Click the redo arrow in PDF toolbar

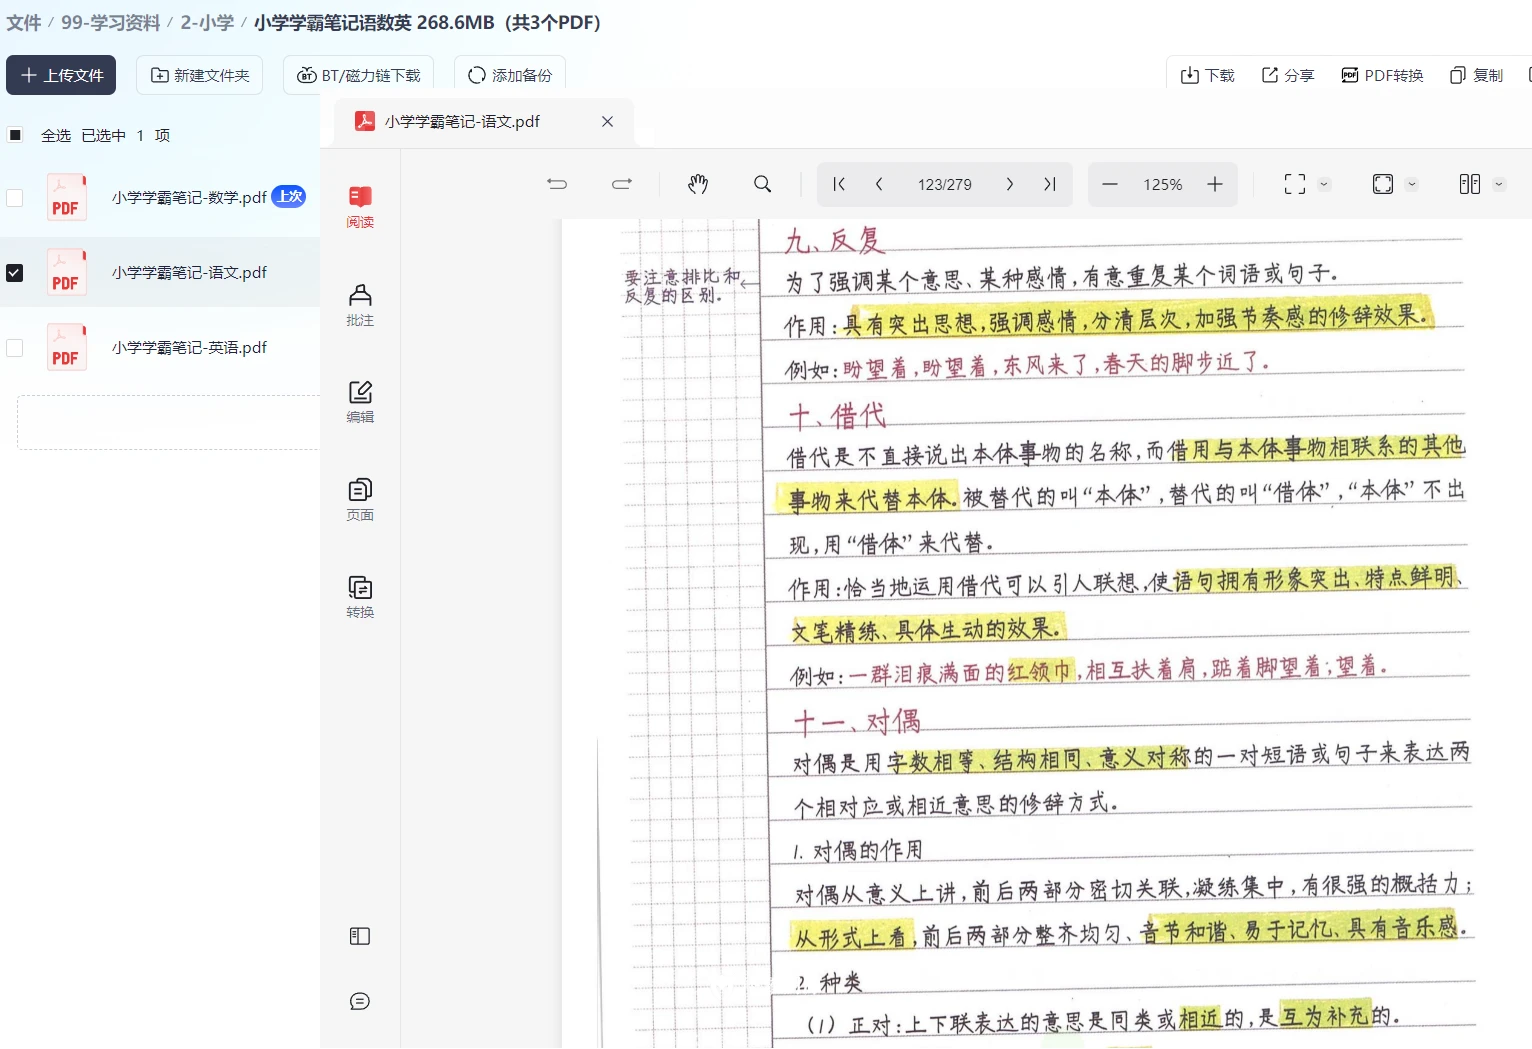tap(622, 184)
